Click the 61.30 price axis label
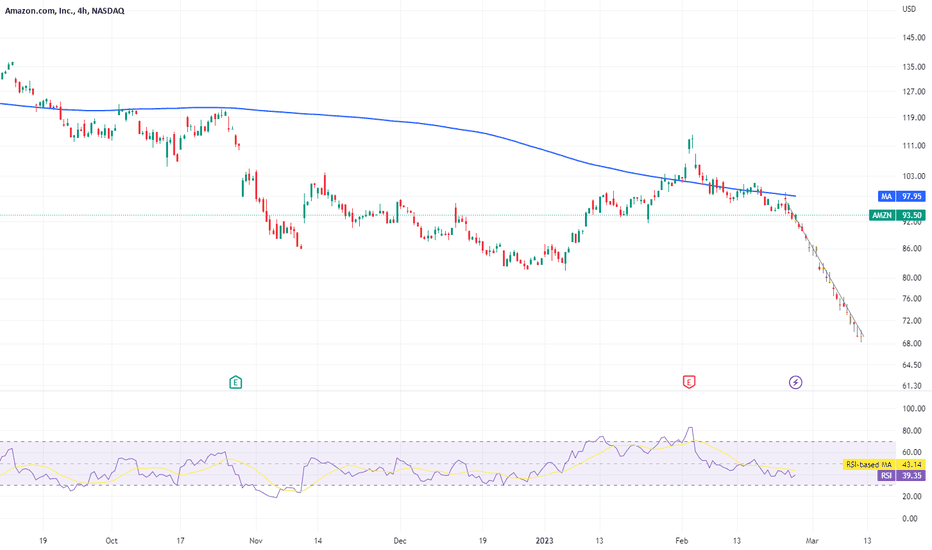This screenshot has height=550, width=932. click(x=912, y=386)
